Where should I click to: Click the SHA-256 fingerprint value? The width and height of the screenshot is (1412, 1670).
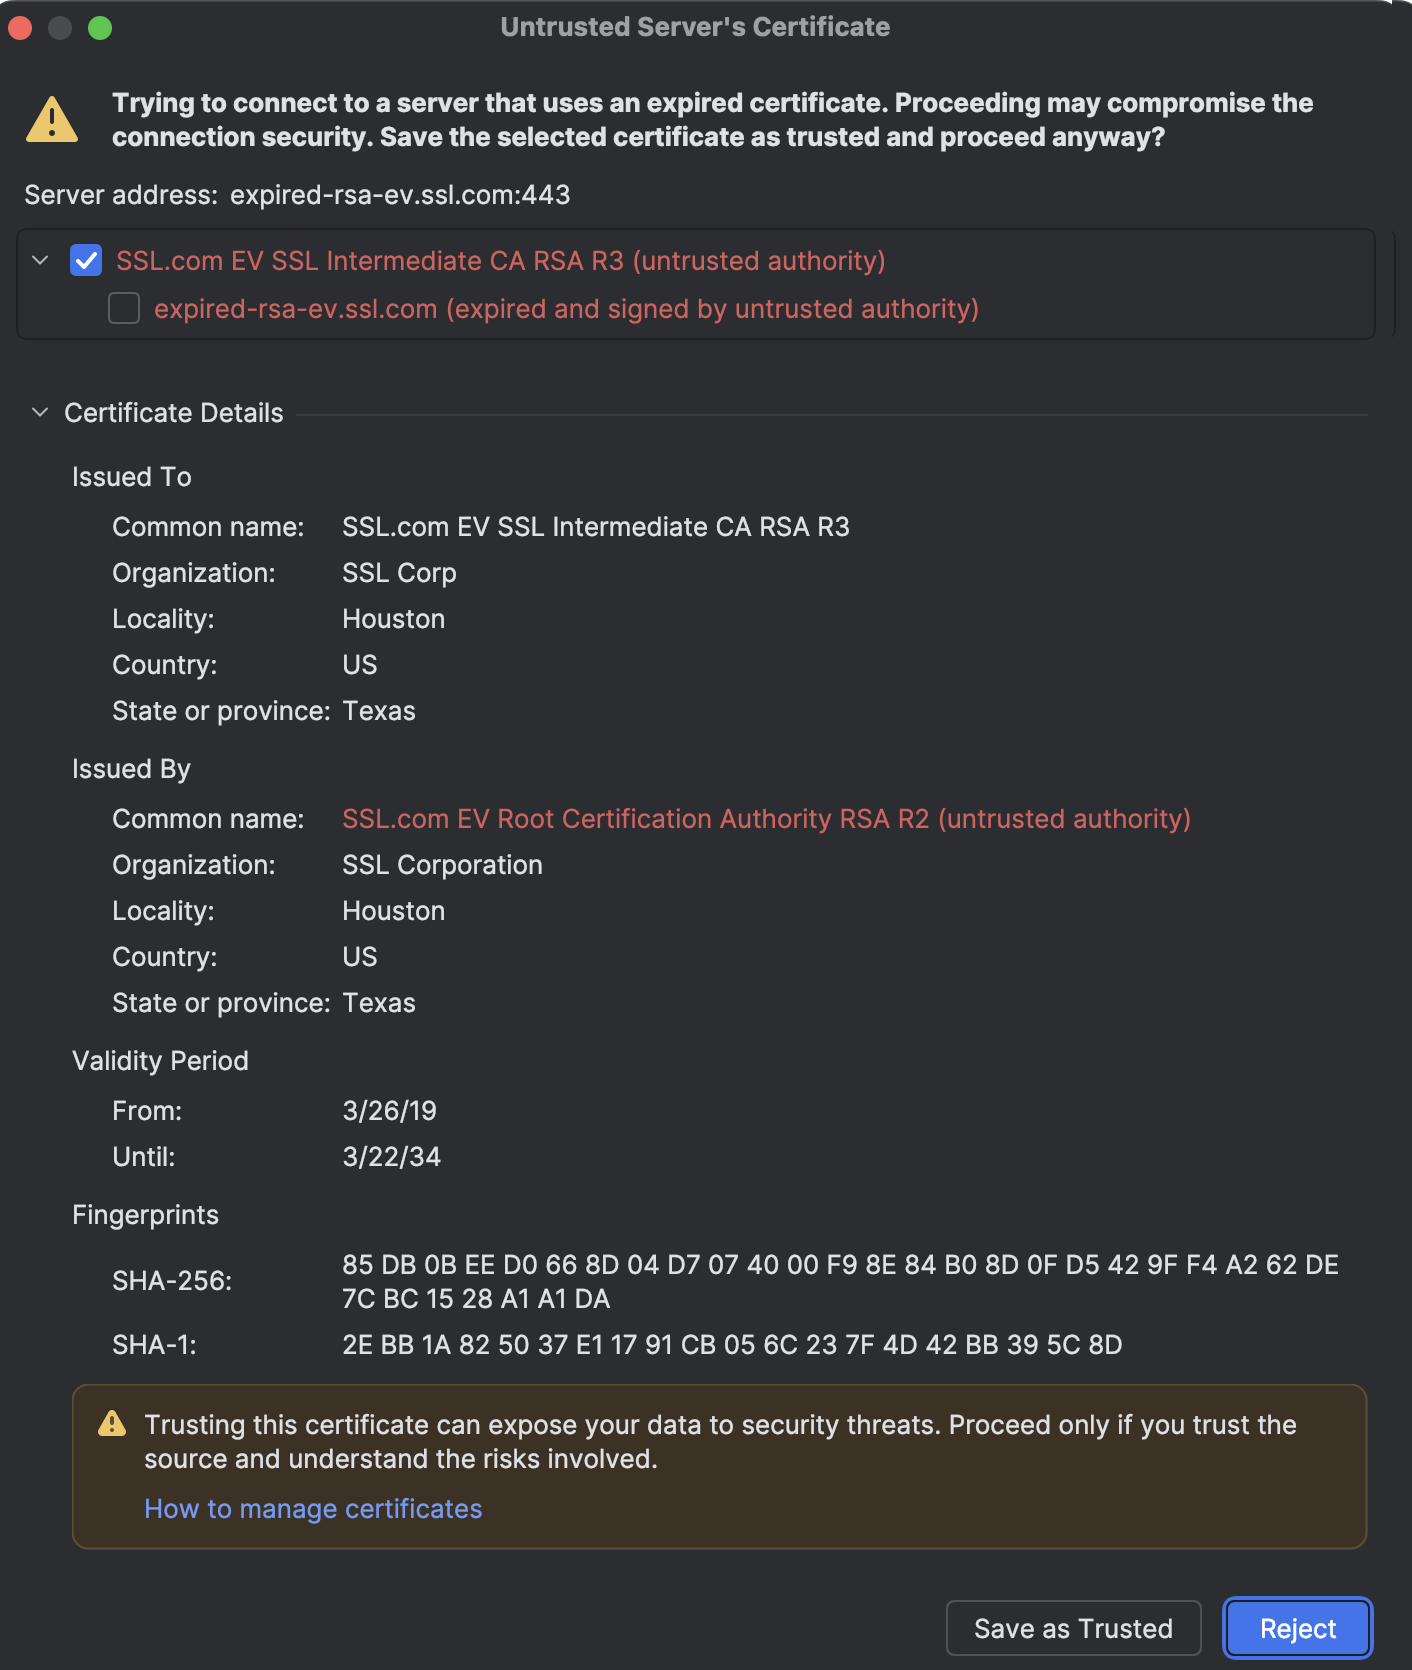[839, 1281]
